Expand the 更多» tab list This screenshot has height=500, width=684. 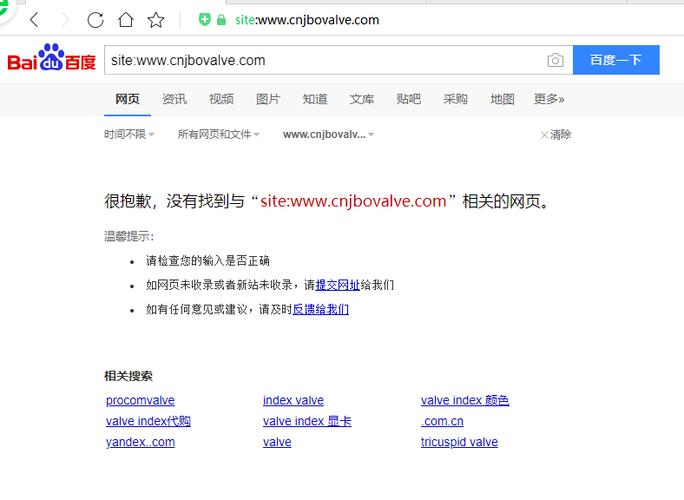tap(549, 99)
